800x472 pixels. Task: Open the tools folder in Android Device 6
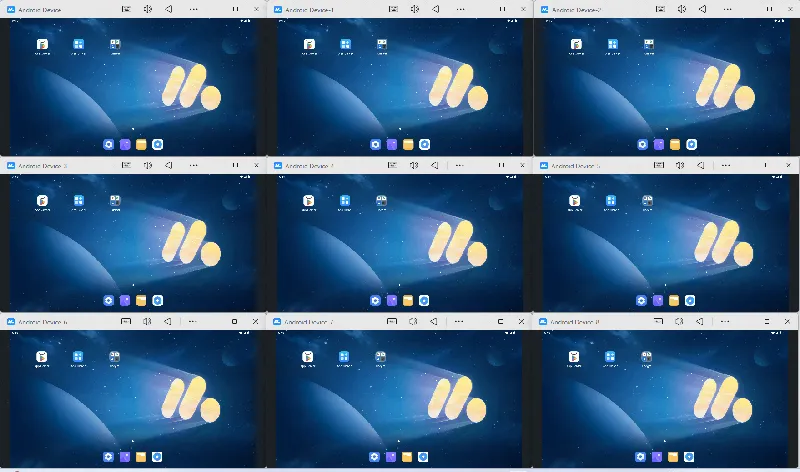click(115, 357)
